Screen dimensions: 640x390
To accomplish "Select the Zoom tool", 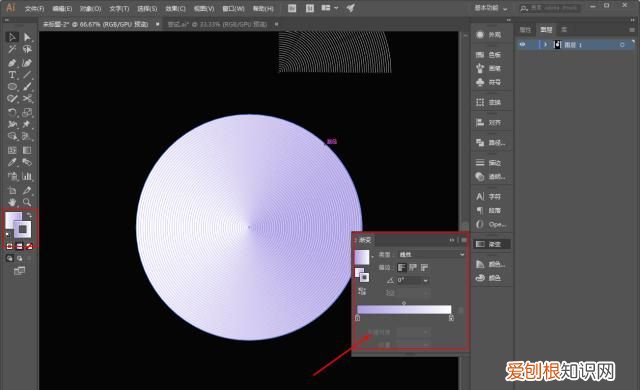I will [27, 202].
